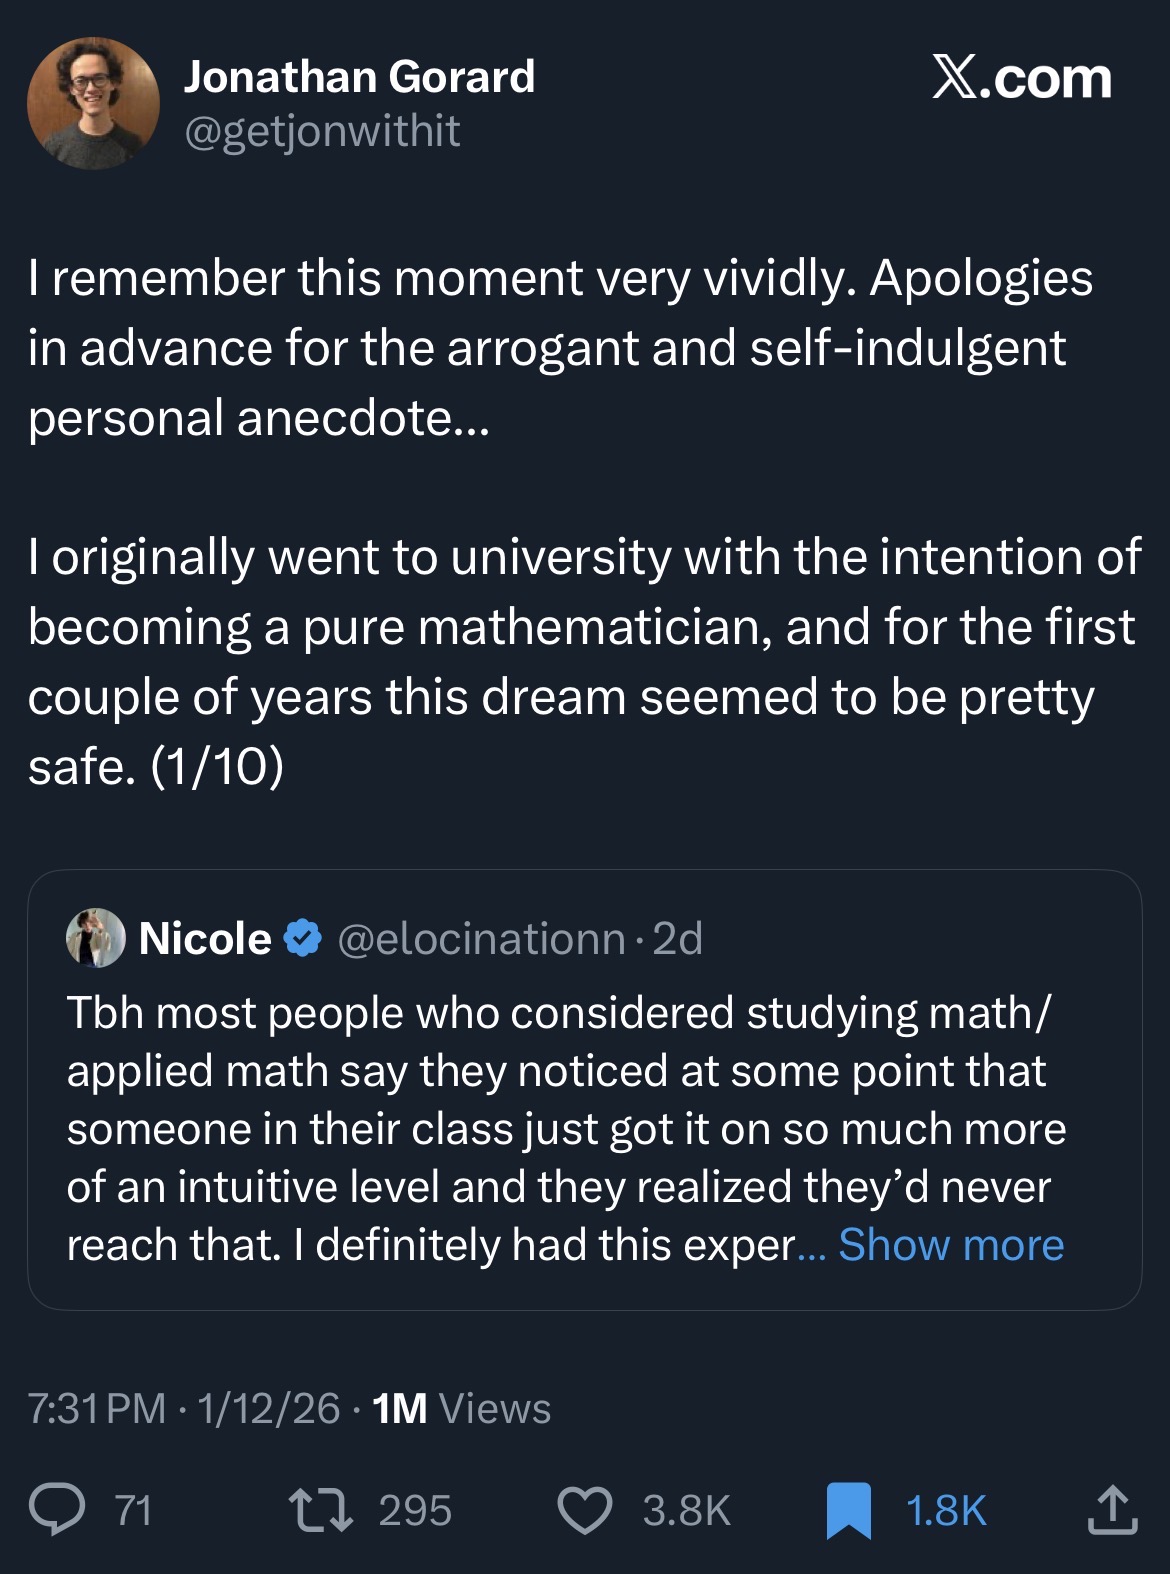Tap the share upload icon
The image size is (1170, 1574).
[x=1112, y=1509]
